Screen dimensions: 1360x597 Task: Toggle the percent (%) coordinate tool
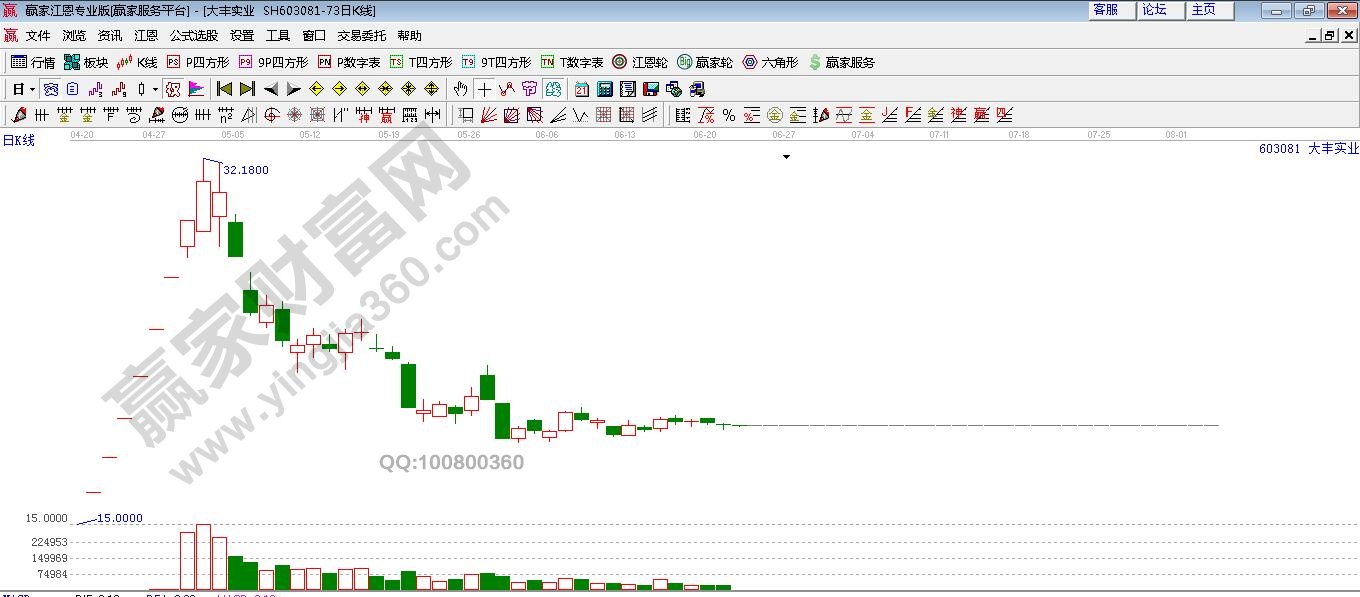(729, 115)
